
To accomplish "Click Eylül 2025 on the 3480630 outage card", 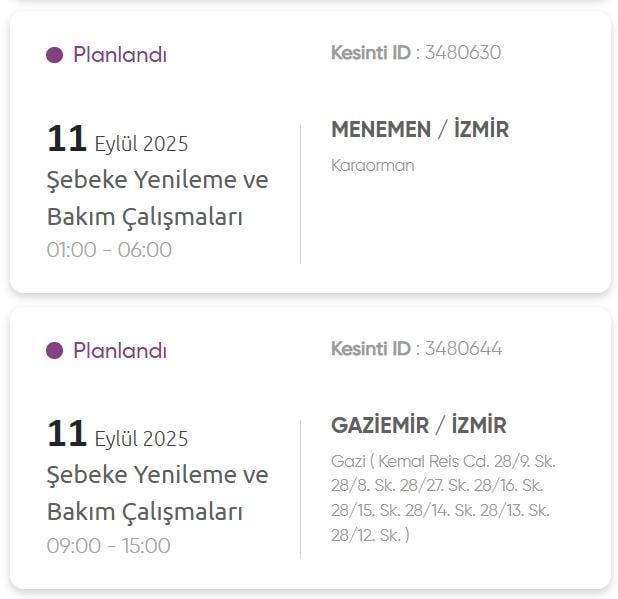I will (x=141, y=144).
